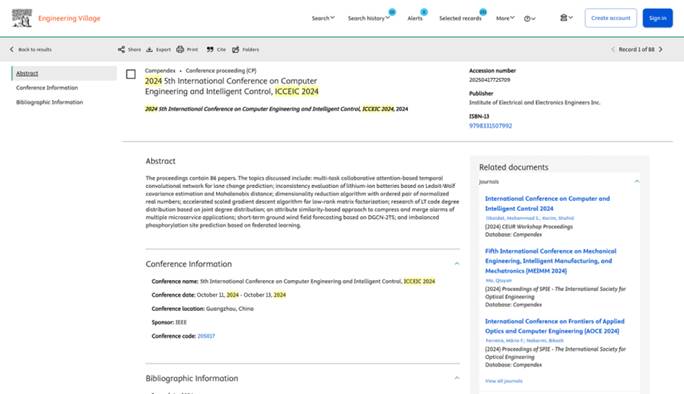
Task: Jump to Bibliographic Information in sidebar
Action: coord(49,102)
